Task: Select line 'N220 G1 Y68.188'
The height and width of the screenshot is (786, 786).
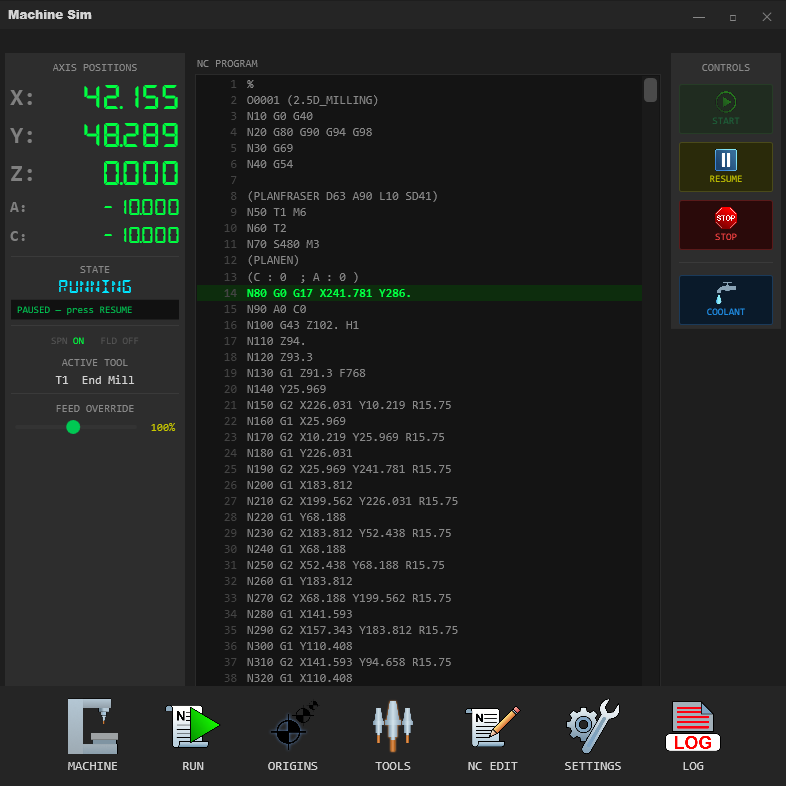Action: point(419,518)
